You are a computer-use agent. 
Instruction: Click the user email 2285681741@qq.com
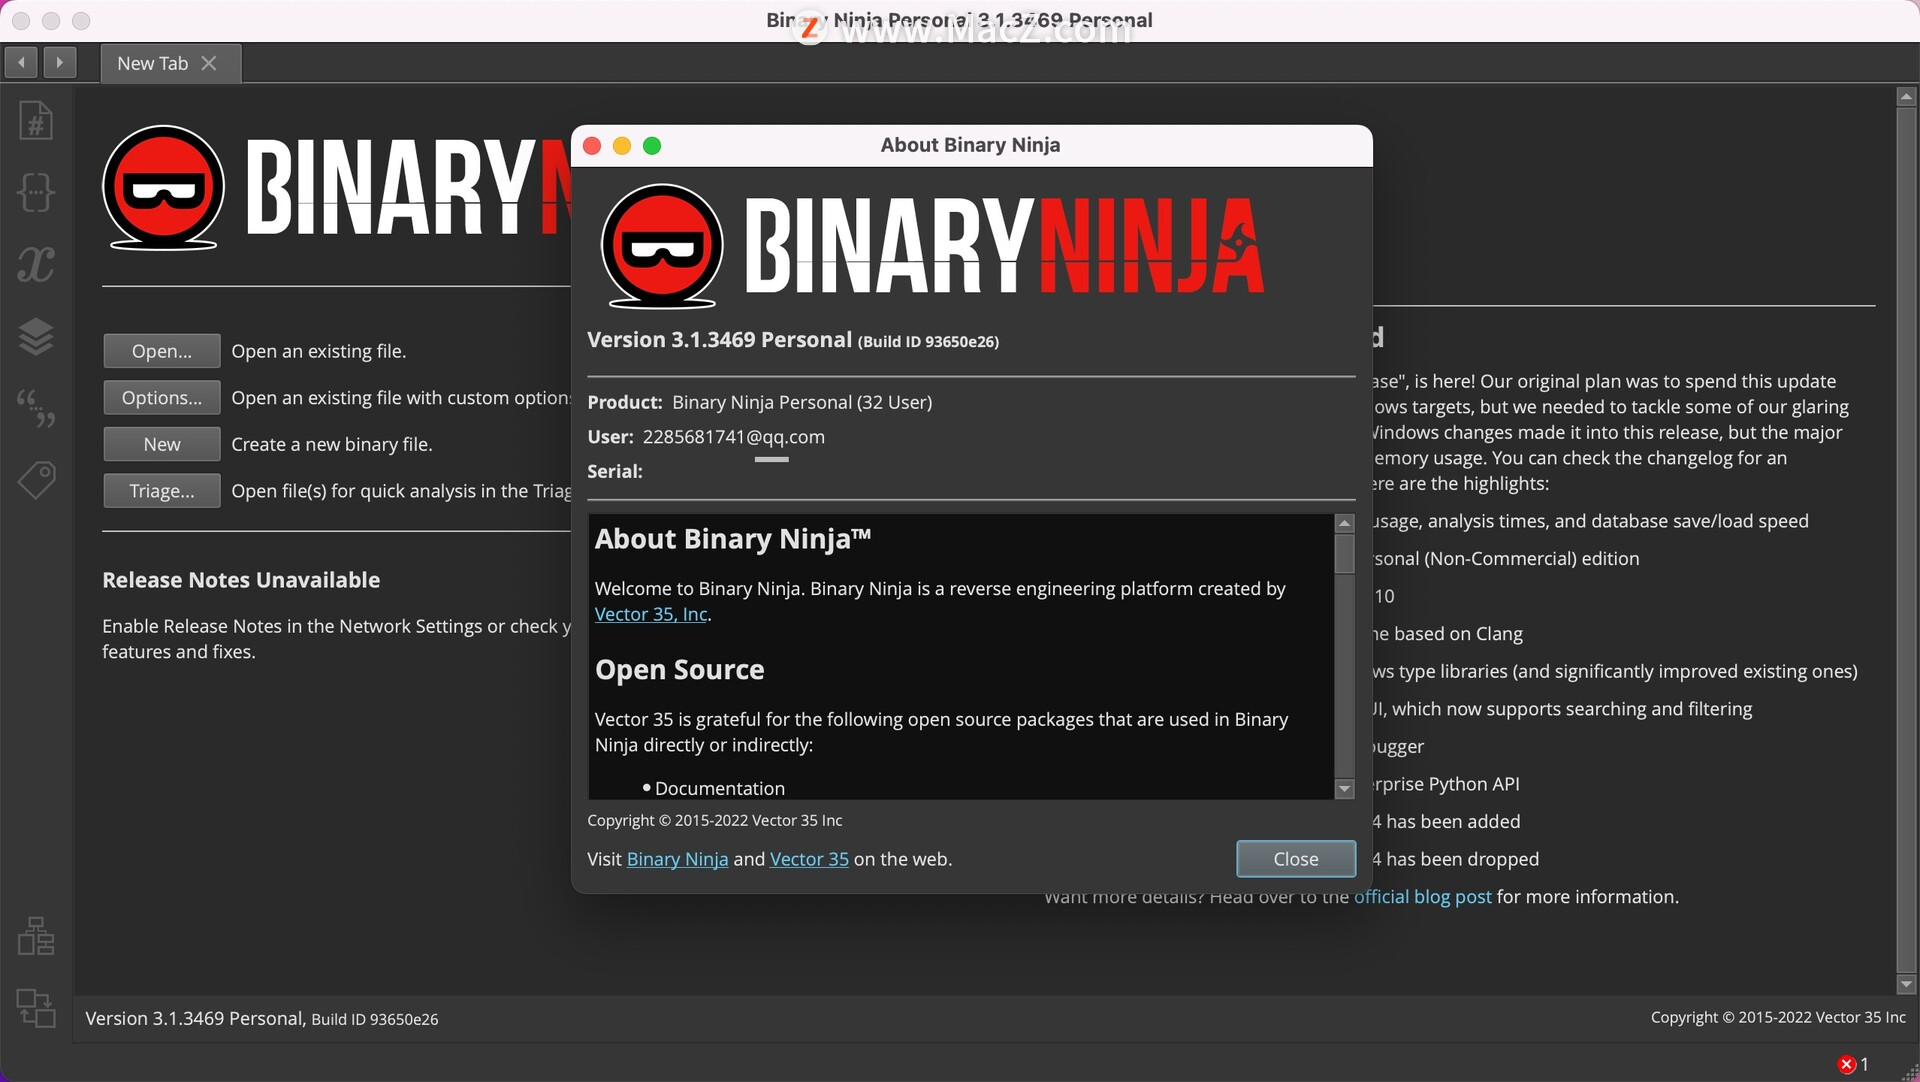(x=734, y=437)
